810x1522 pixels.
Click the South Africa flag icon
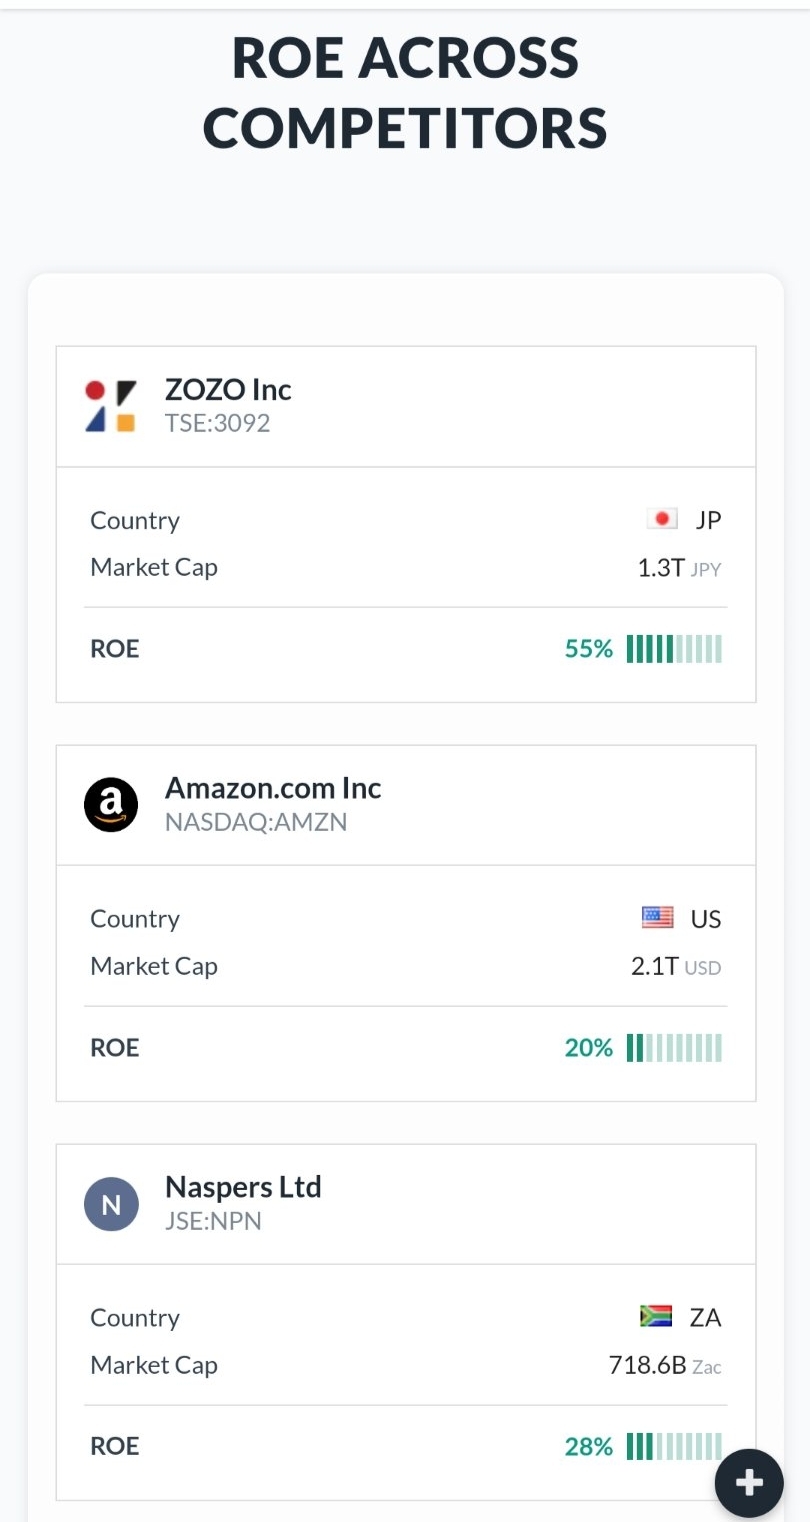656,1317
